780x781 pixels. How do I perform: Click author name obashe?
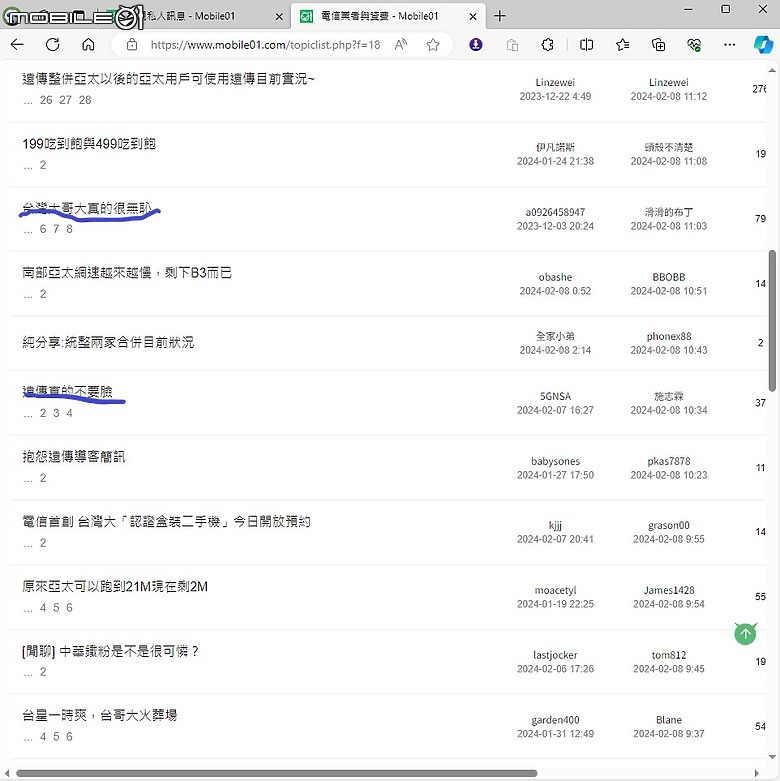(x=555, y=277)
